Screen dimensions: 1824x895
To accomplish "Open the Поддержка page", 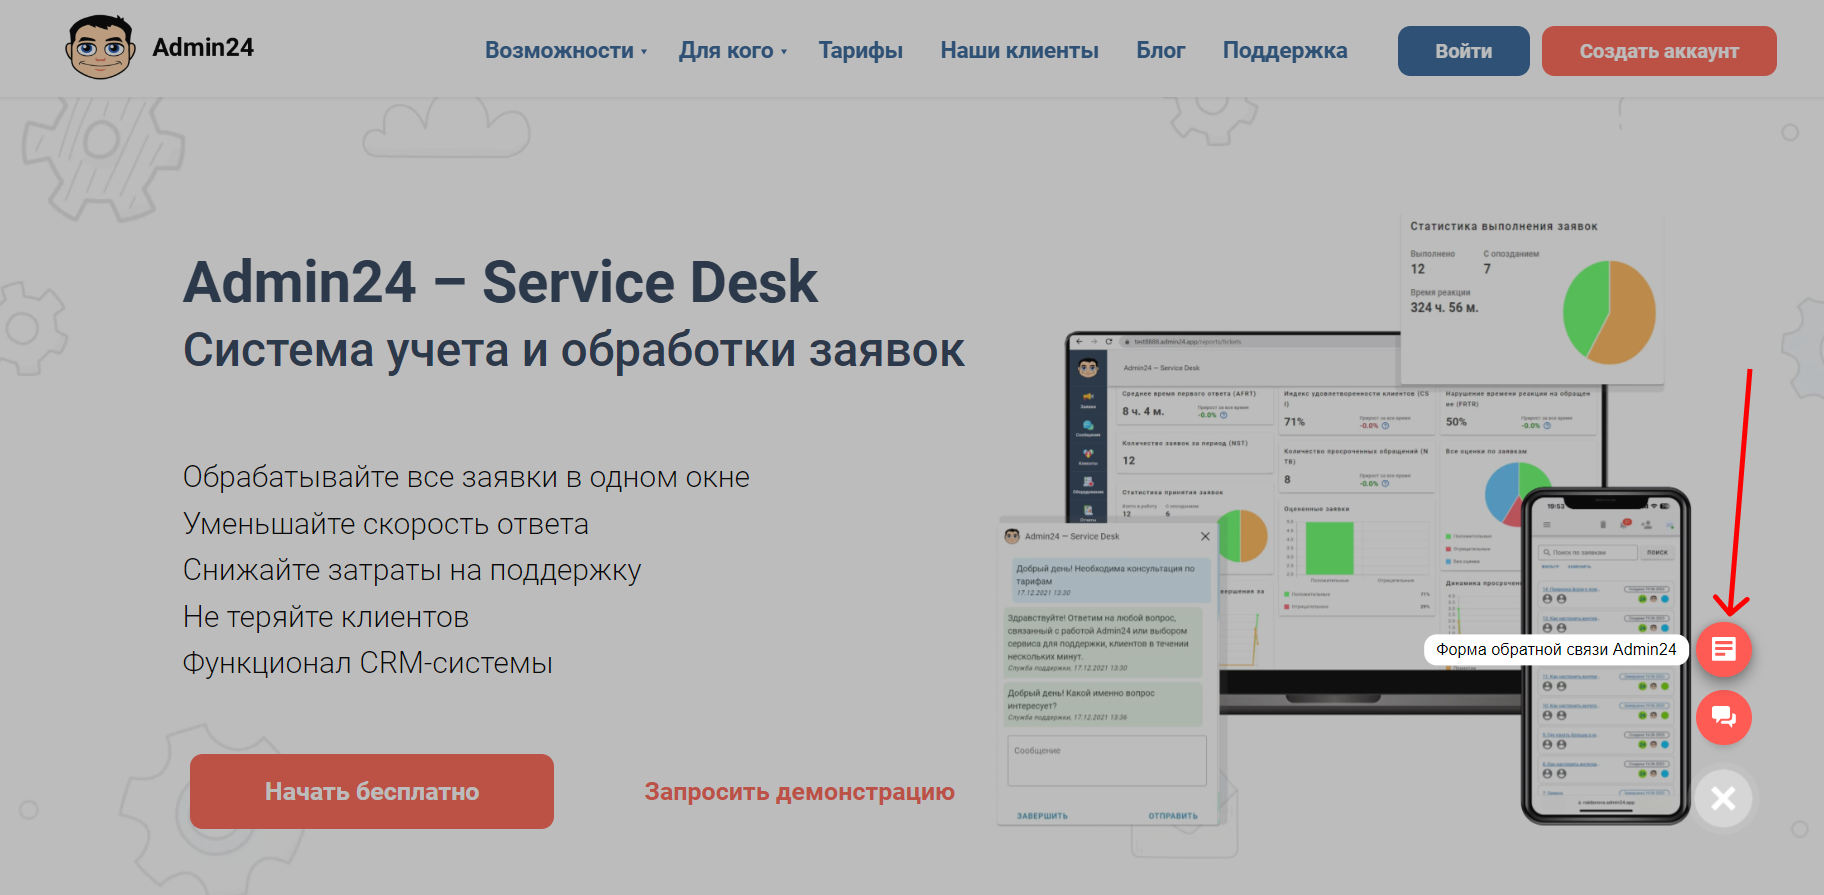I will pos(1285,50).
